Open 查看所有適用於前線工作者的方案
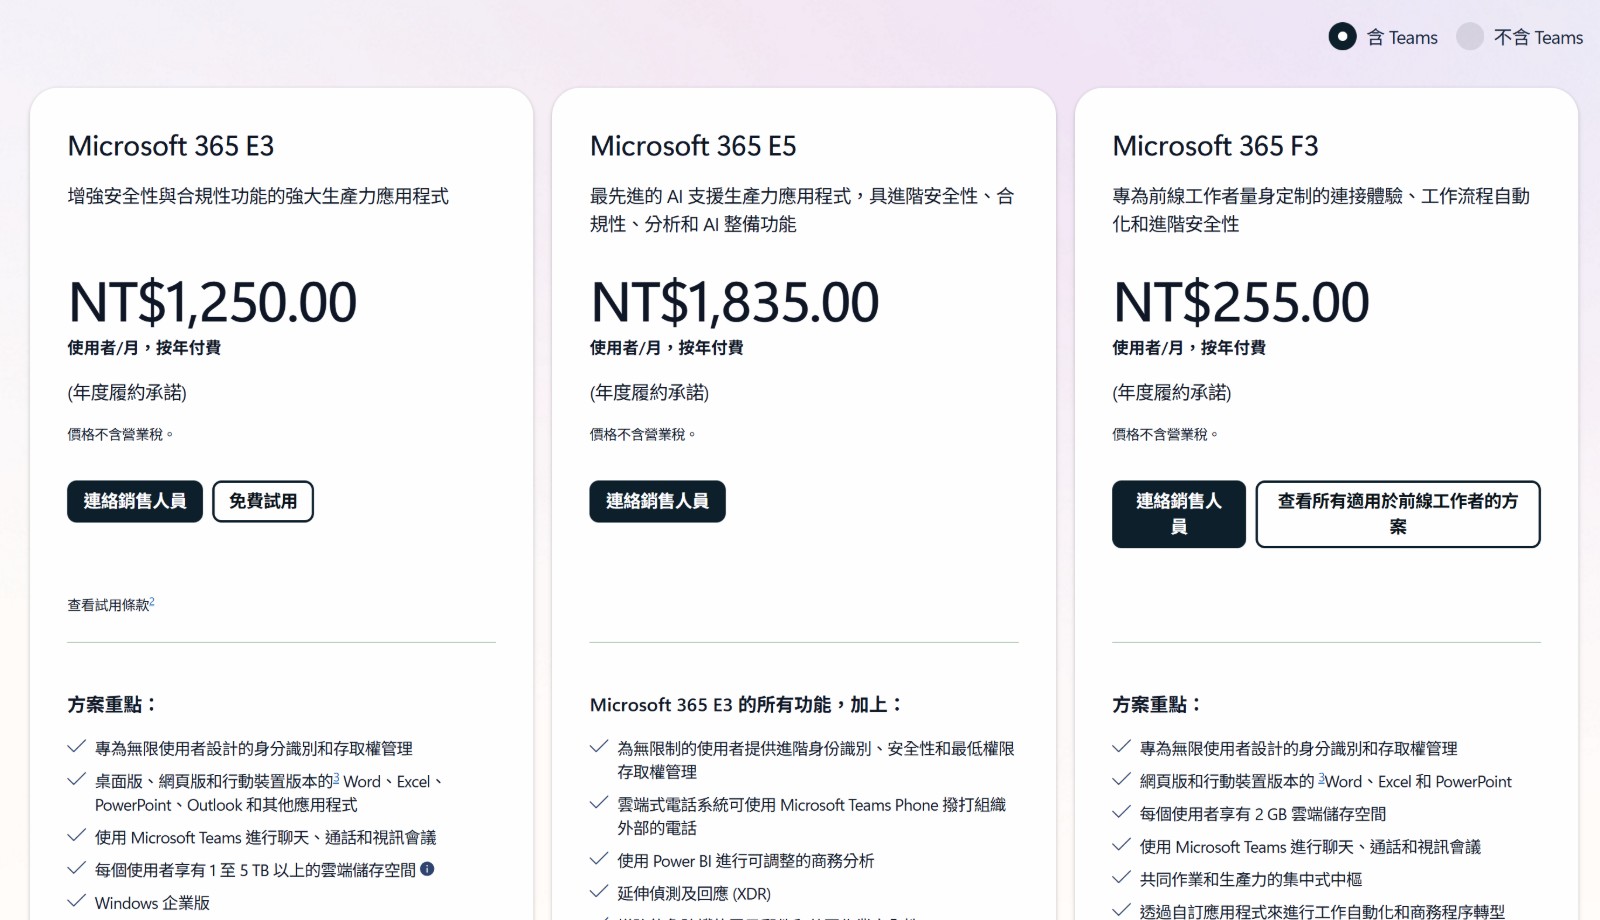Viewport: 1600px width, 920px height. [1397, 514]
